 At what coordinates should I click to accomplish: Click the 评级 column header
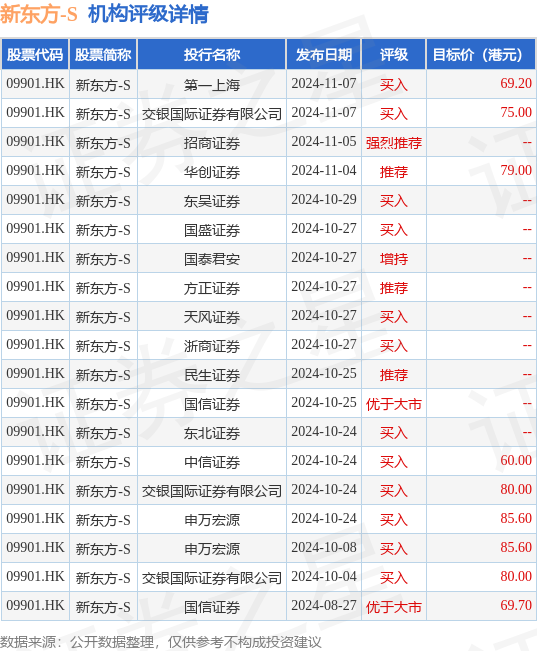click(x=394, y=54)
